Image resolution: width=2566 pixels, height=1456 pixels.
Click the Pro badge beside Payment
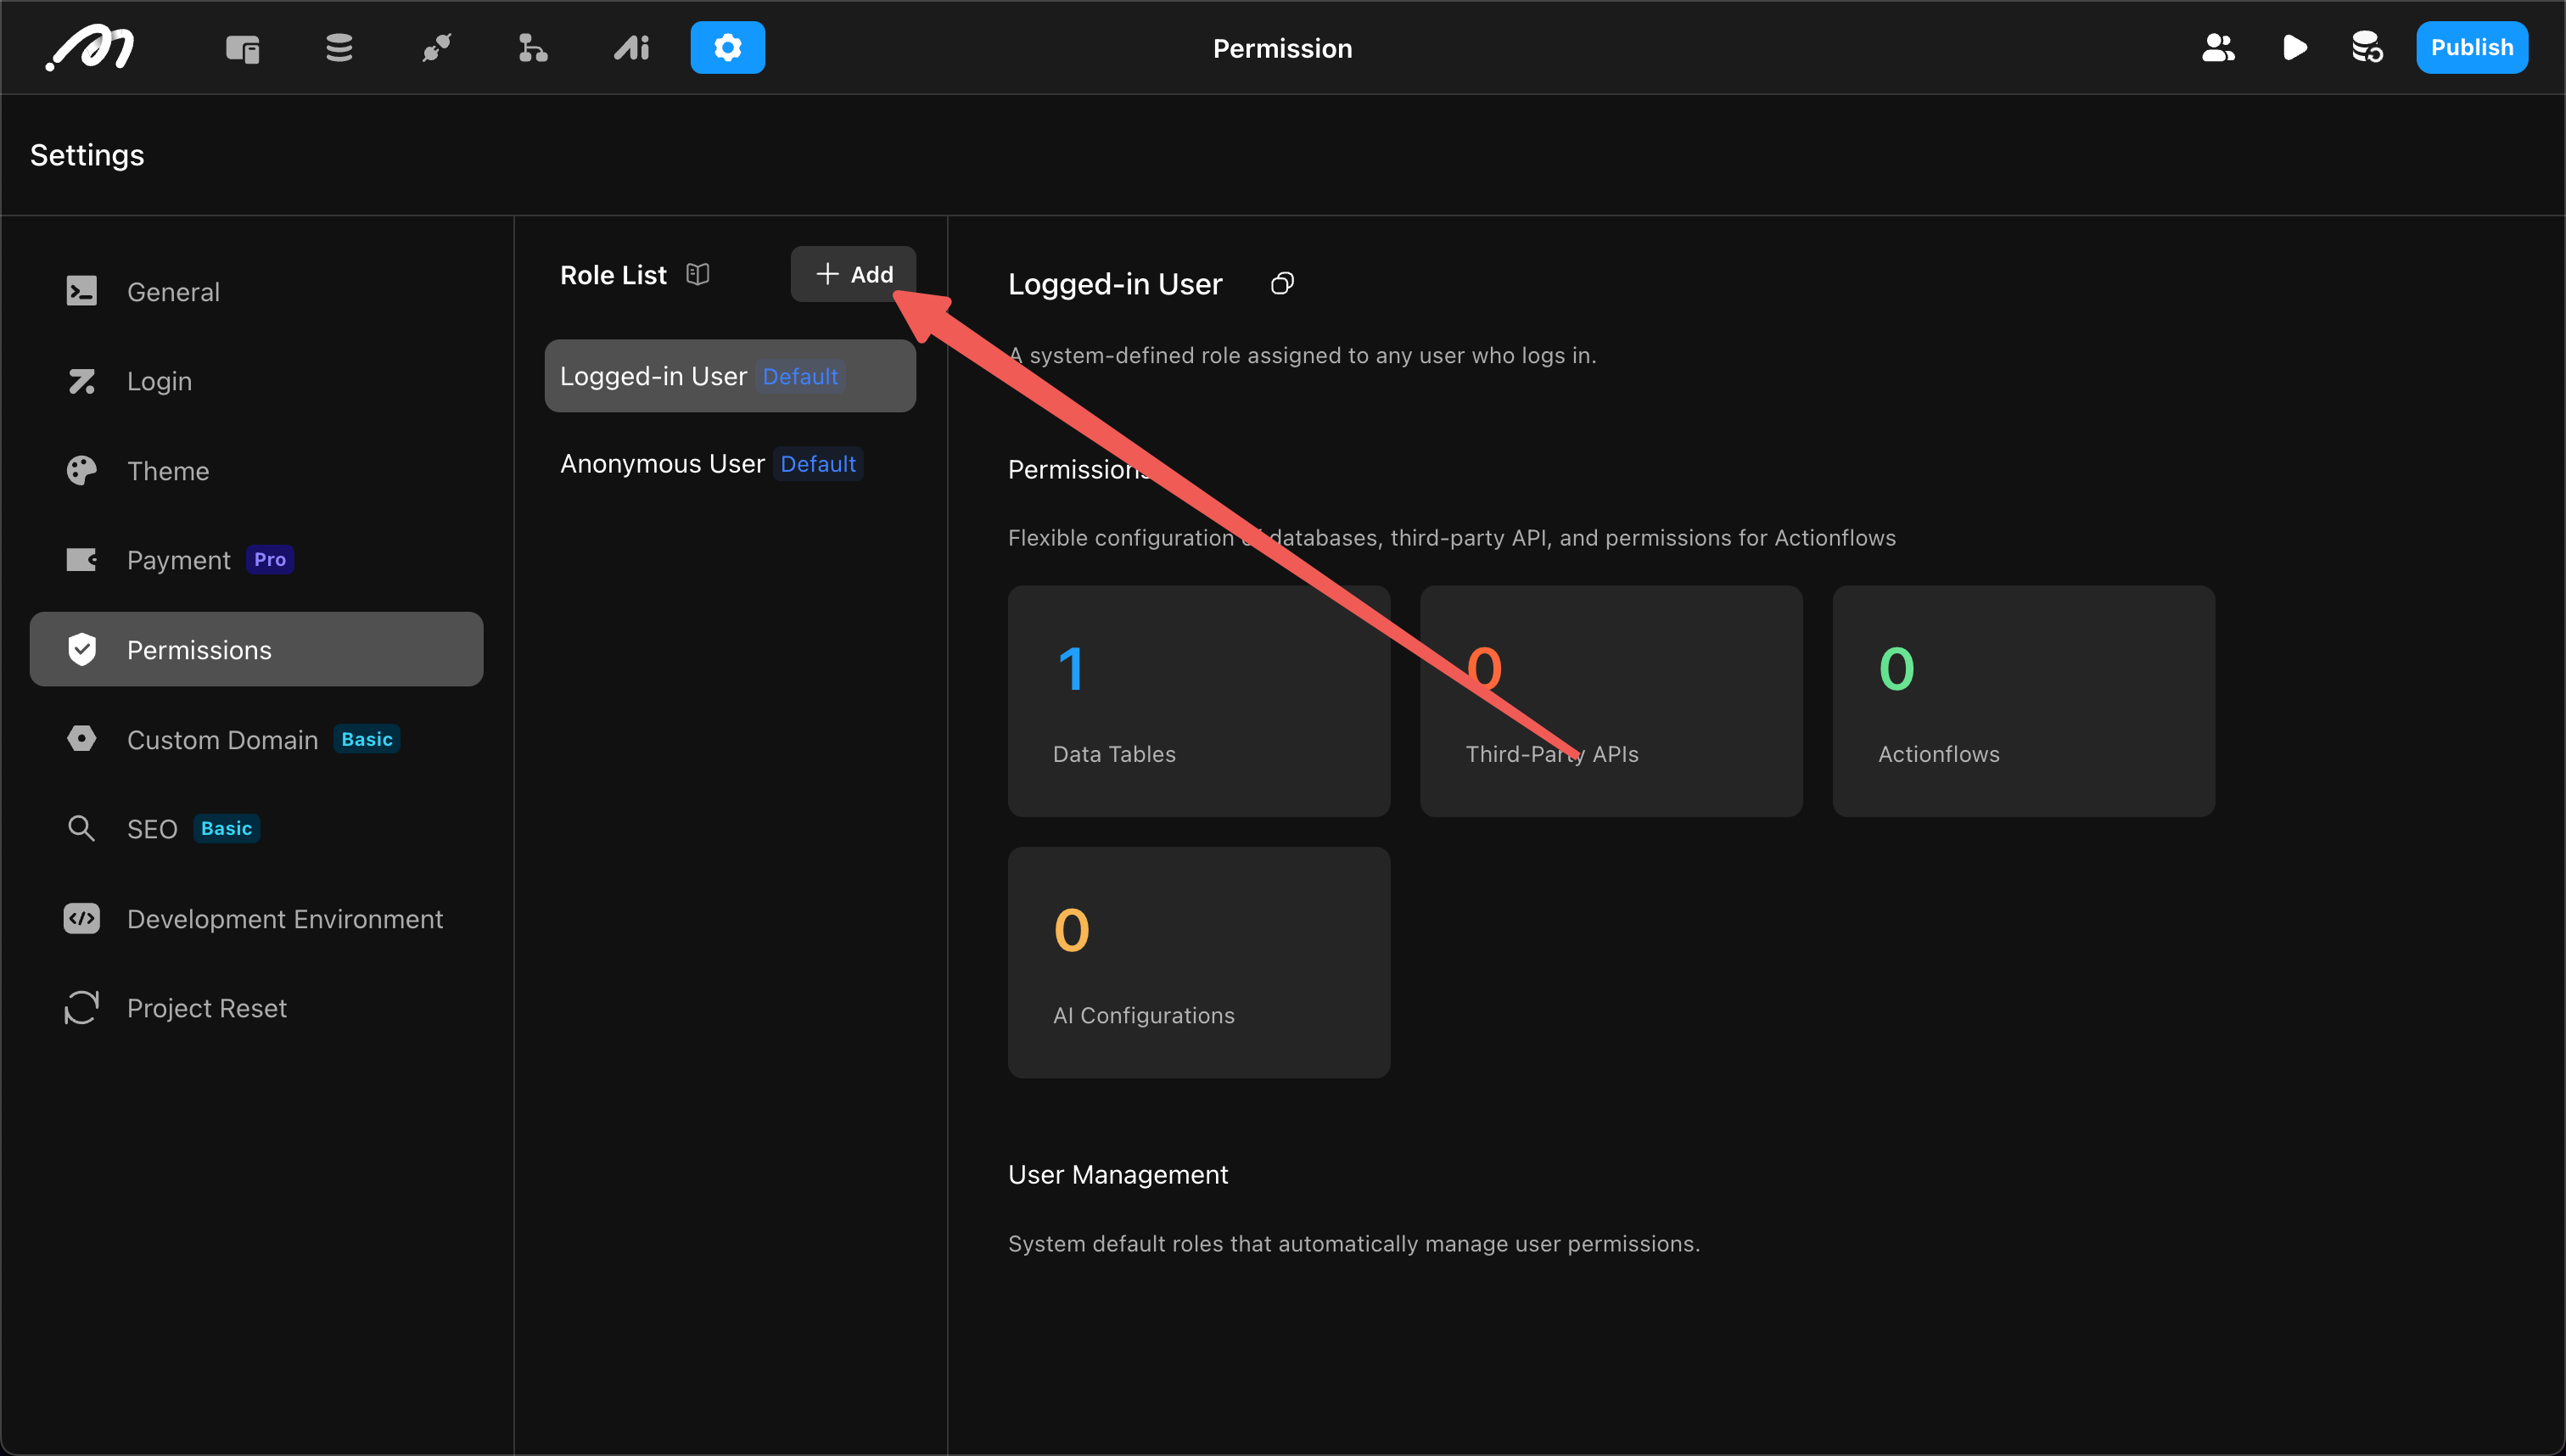270,560
